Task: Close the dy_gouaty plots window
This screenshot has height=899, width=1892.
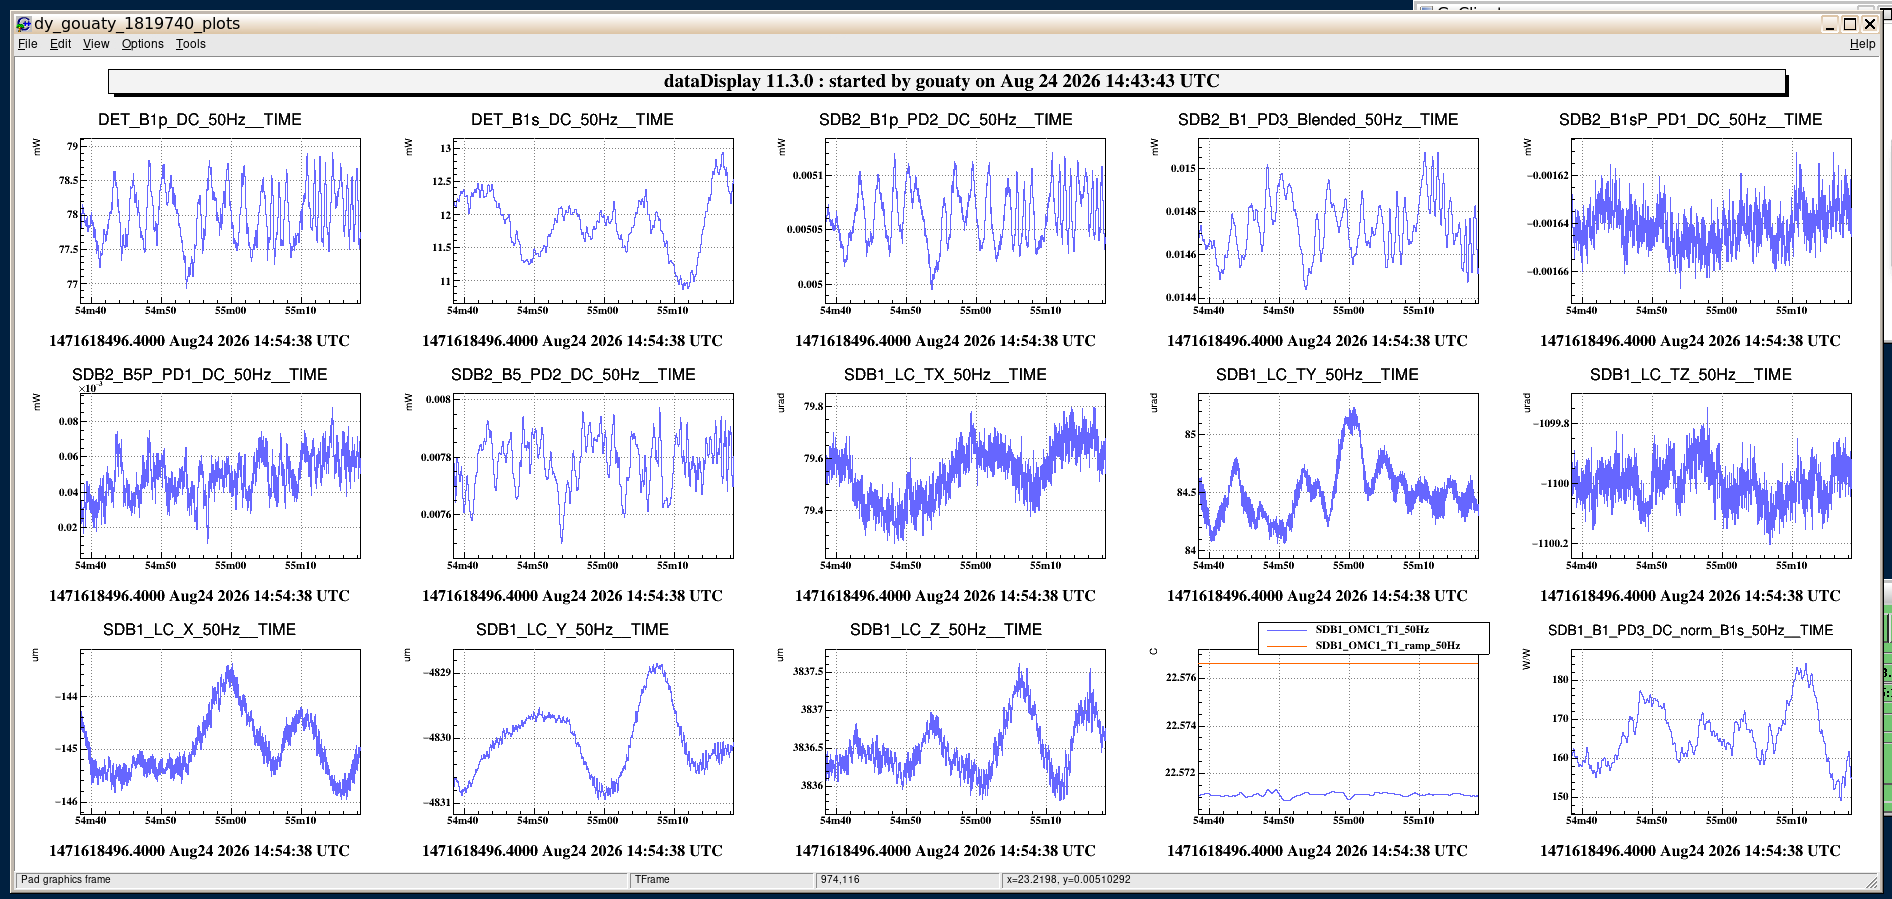Action: coord(1870,24)
